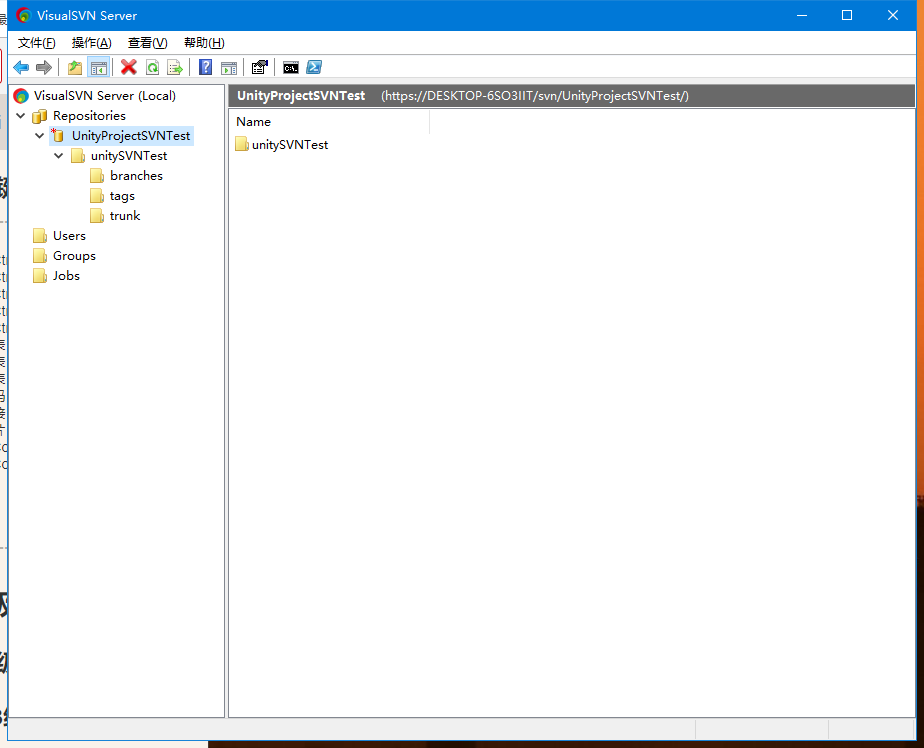Open the 查看(V) menu
This screenshot has height=748, width=924.
(146, 42)
